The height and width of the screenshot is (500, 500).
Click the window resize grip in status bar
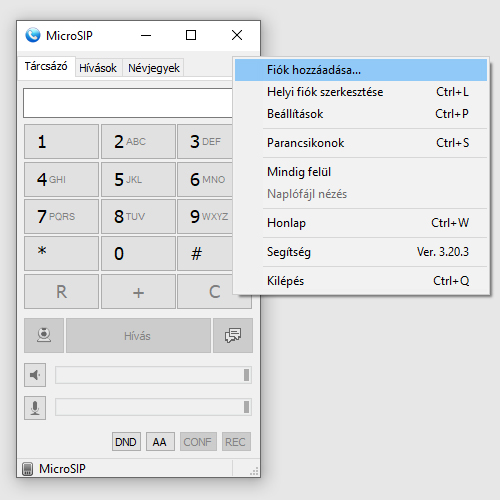(254, 471)
